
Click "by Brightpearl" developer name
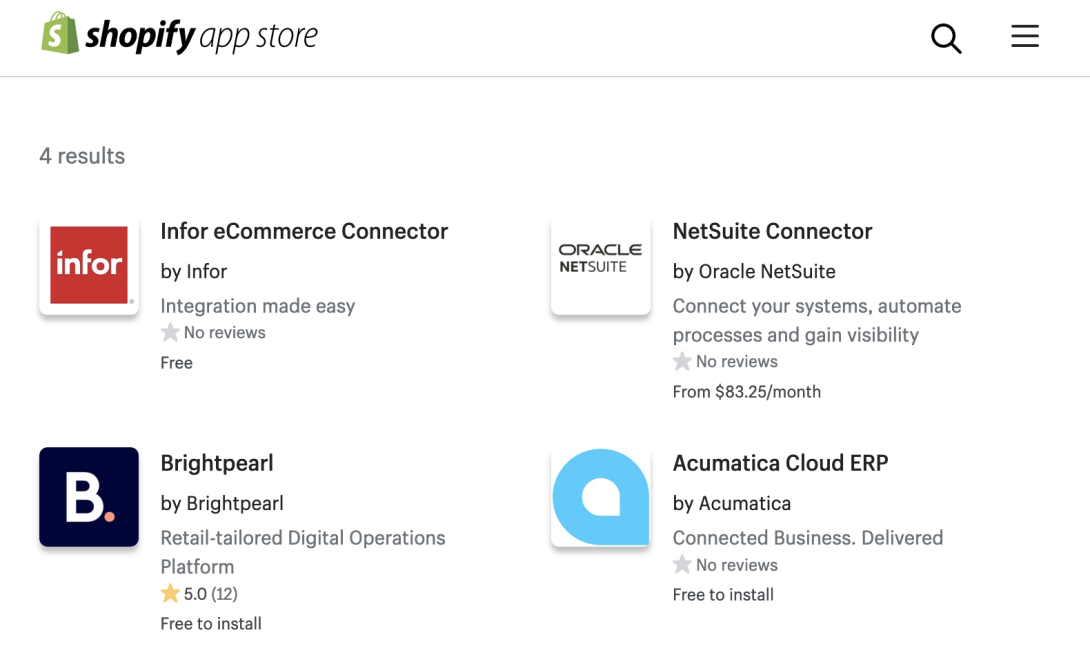click(x=222, y=503)
